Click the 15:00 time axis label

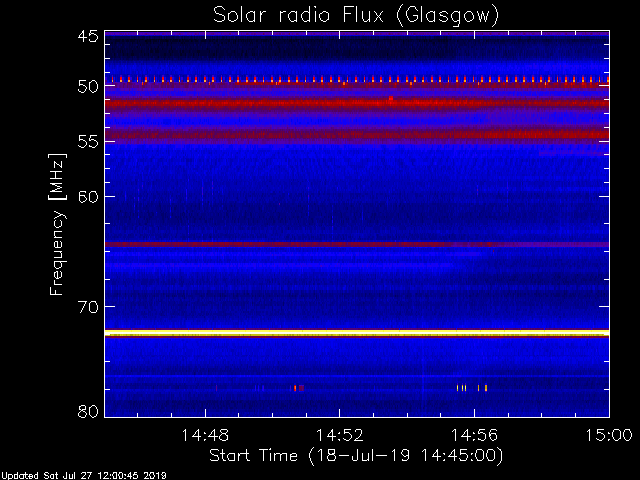[609, 436]
